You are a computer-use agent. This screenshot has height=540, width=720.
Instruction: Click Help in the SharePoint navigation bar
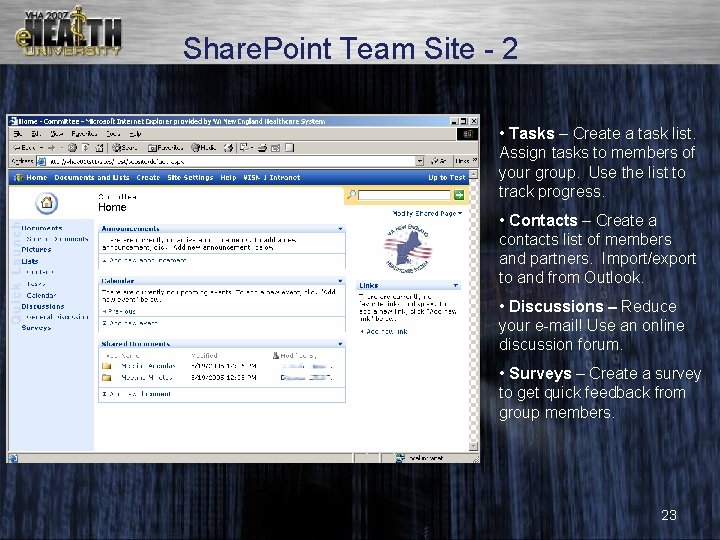(228, 178)
